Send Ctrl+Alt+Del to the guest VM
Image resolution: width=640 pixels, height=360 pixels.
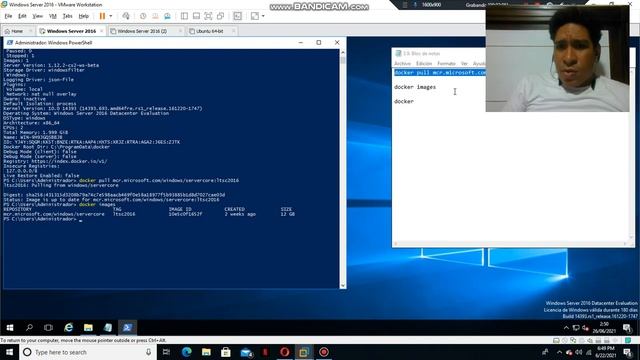click(x=126, y=16)
